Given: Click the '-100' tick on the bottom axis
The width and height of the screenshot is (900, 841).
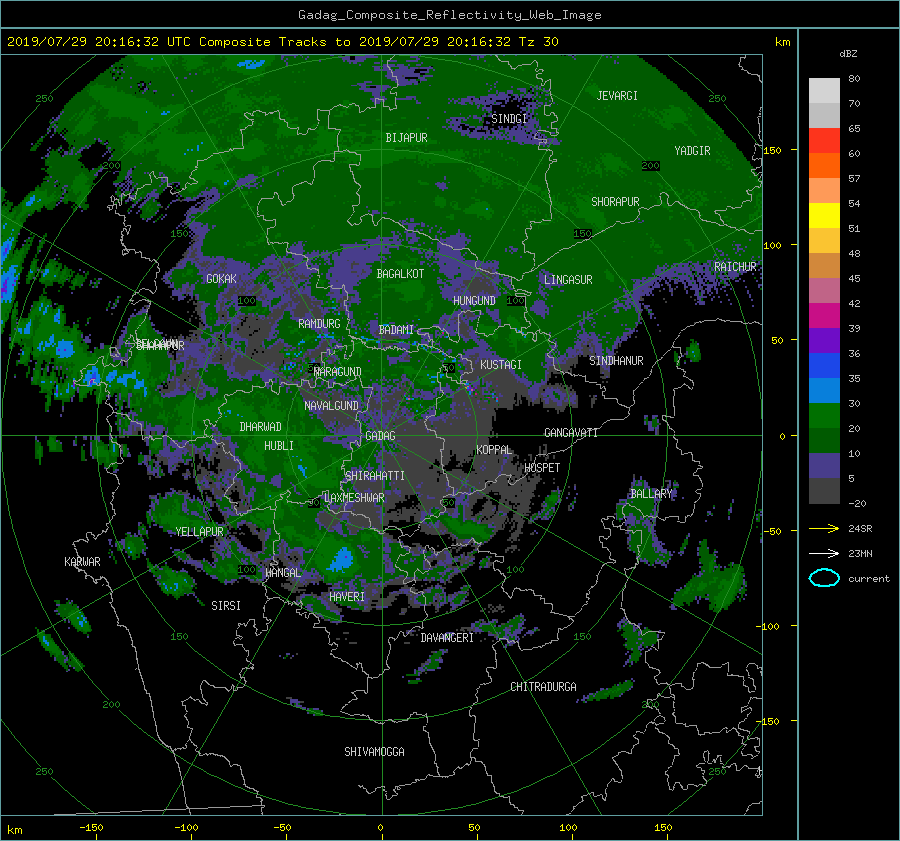Looking at the screenshot, I should 186,828.
